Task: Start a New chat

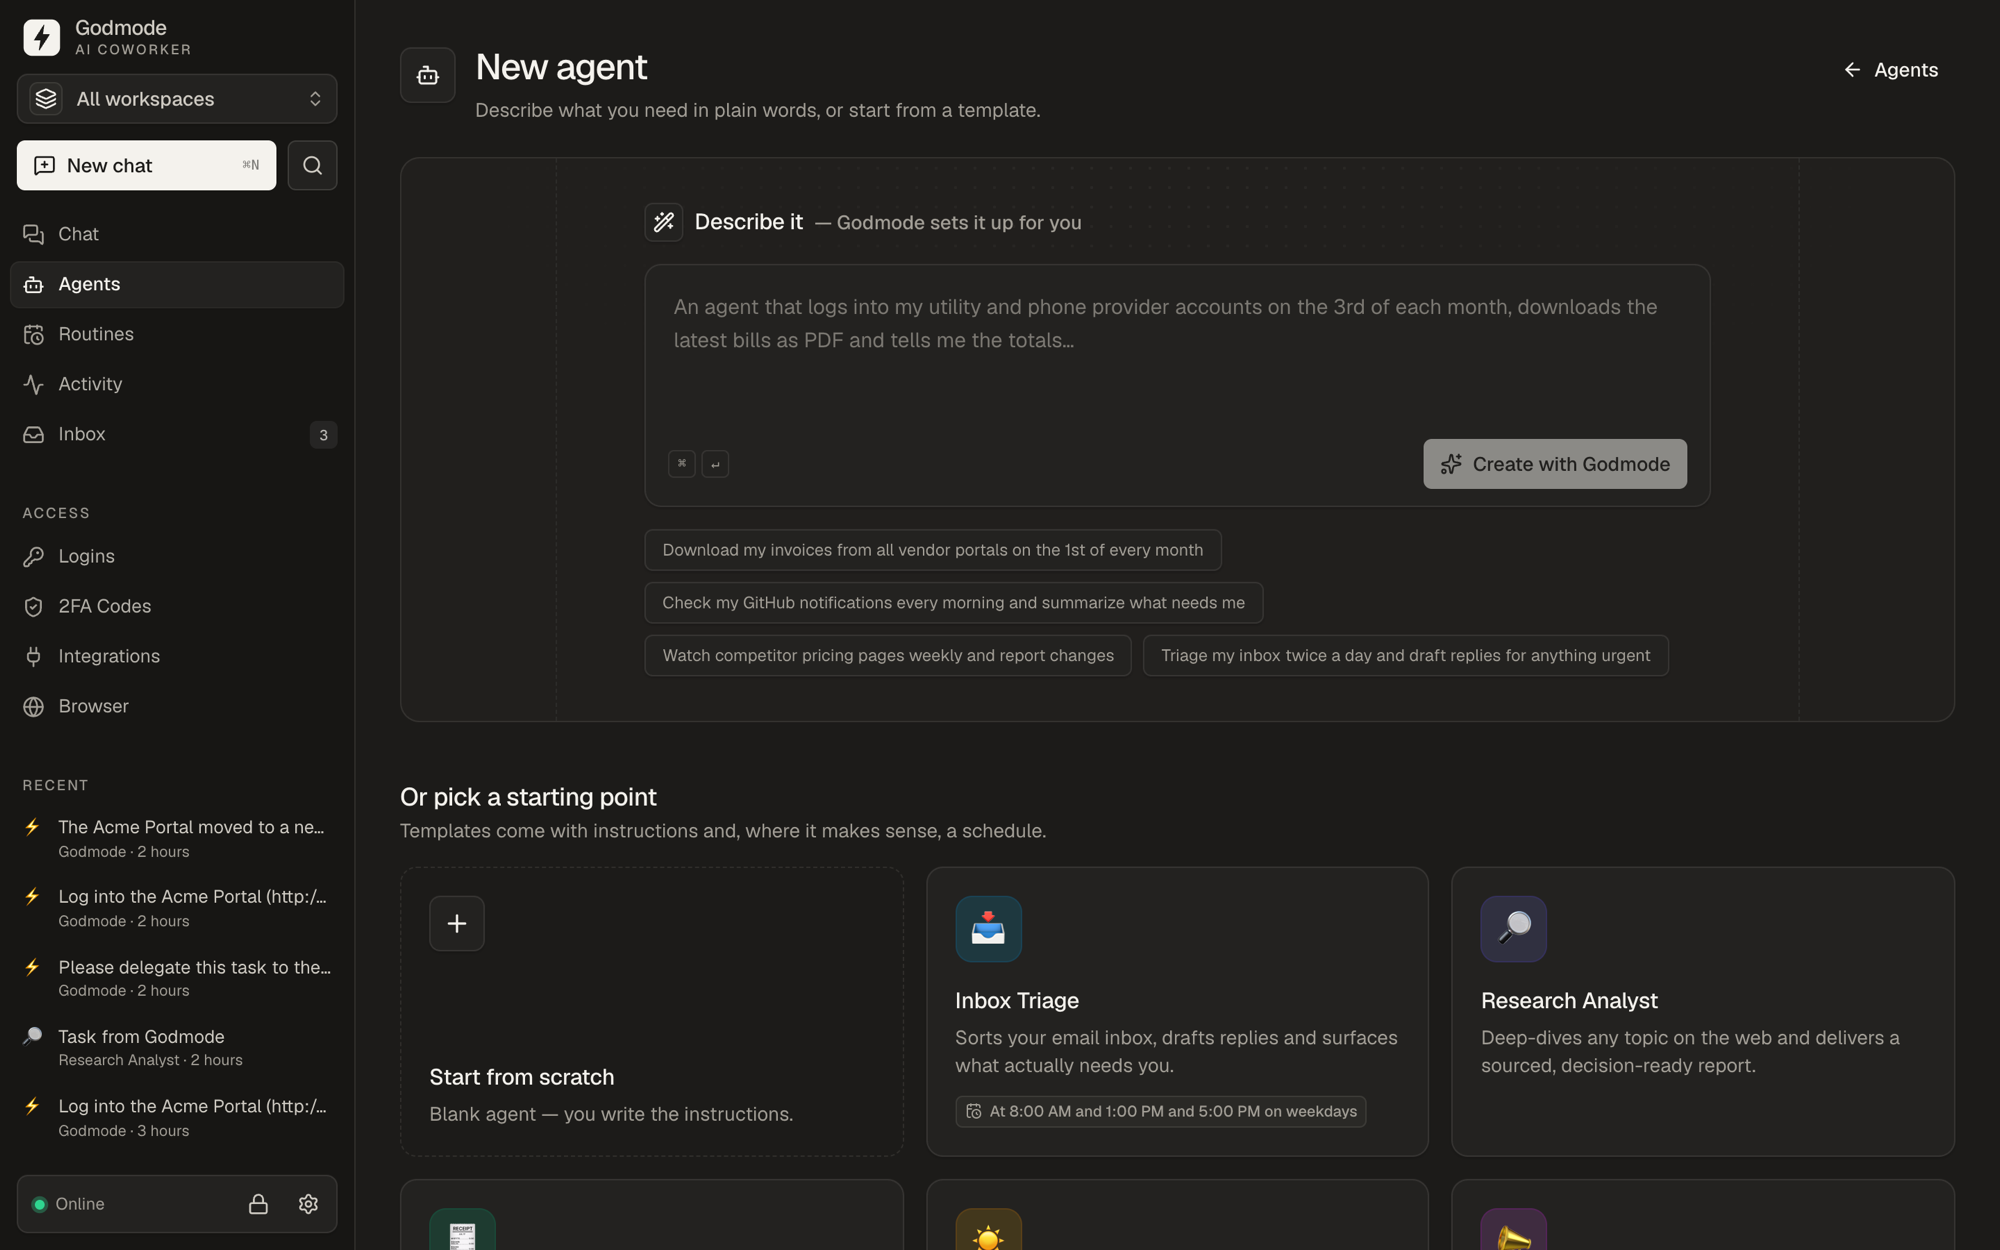Action: pyautogui.click(x=146, y=165)
